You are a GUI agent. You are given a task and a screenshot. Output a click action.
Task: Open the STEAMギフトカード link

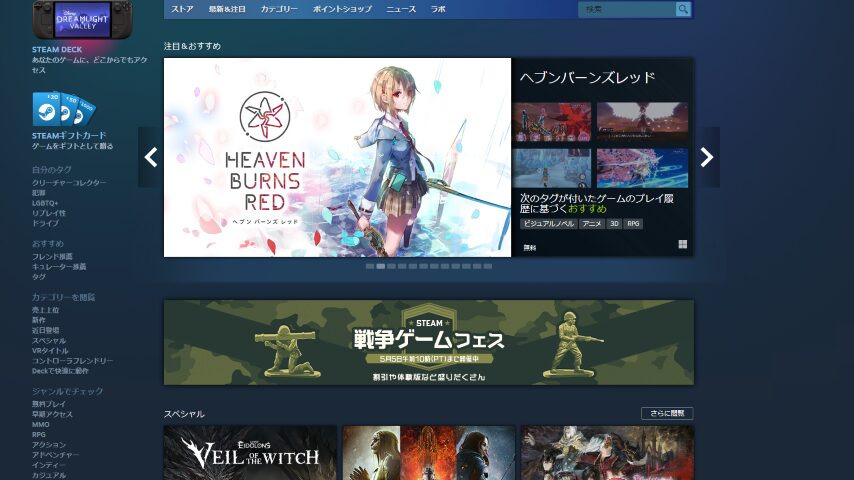coord(69,136)
